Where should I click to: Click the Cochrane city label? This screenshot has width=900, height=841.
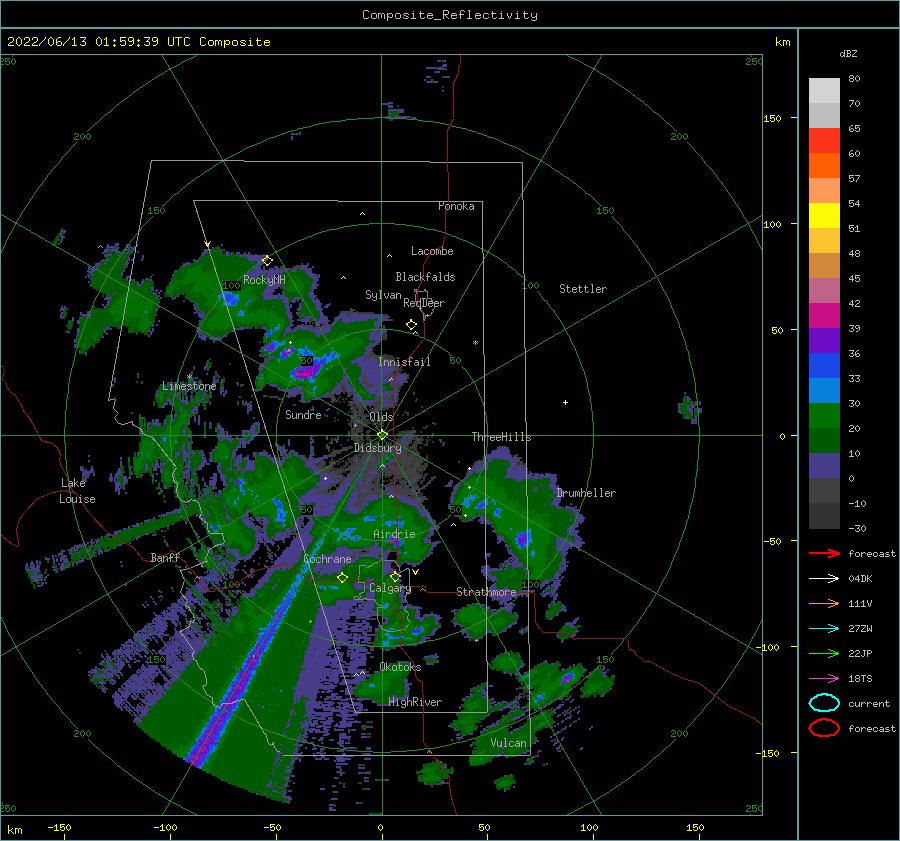[327, 559]
